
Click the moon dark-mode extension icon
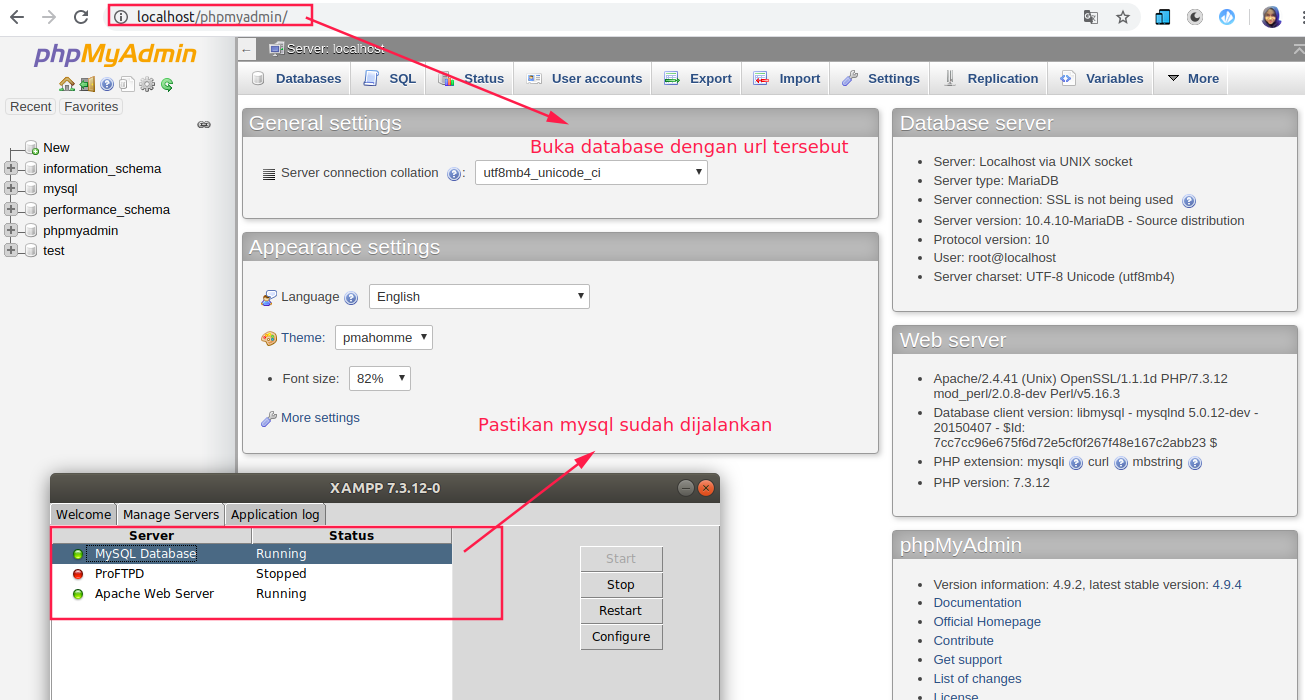click(1195, 17)
